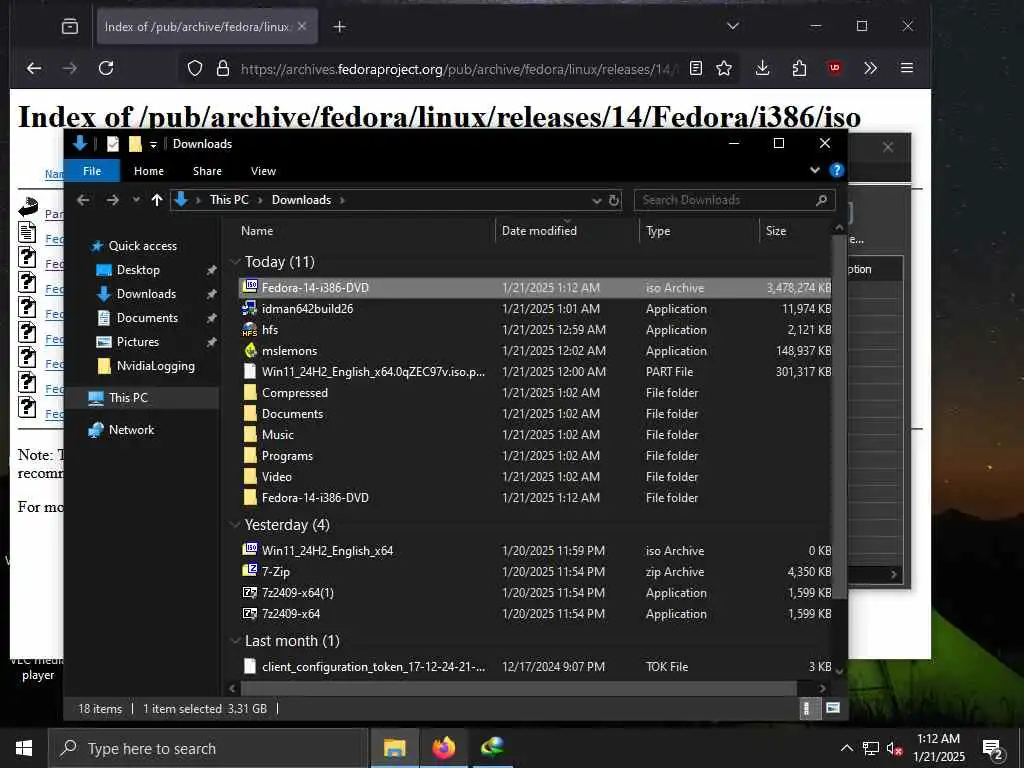Switch to details view layout button
This screenshot has height=768, width=1024.
[807, 709]
